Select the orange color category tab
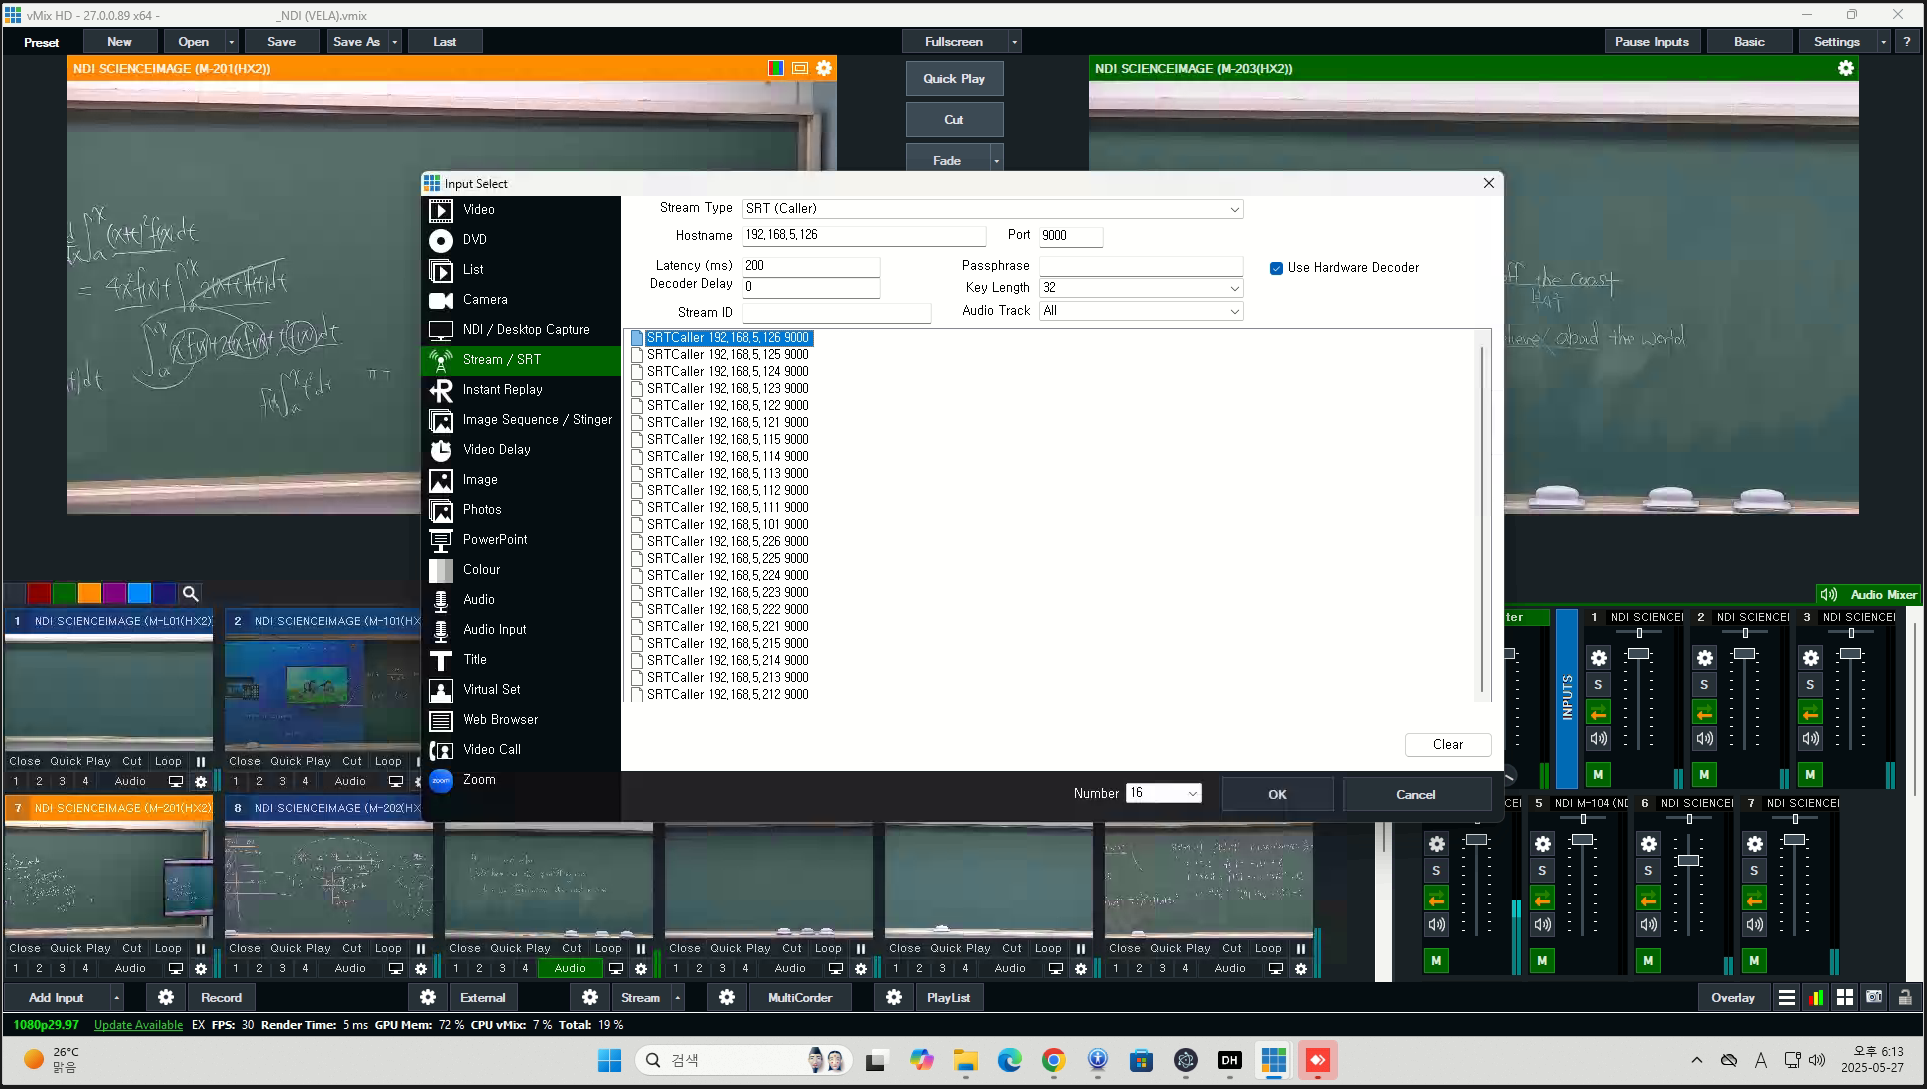Viewport: 1927px width, 1089px height. point(89,593)
